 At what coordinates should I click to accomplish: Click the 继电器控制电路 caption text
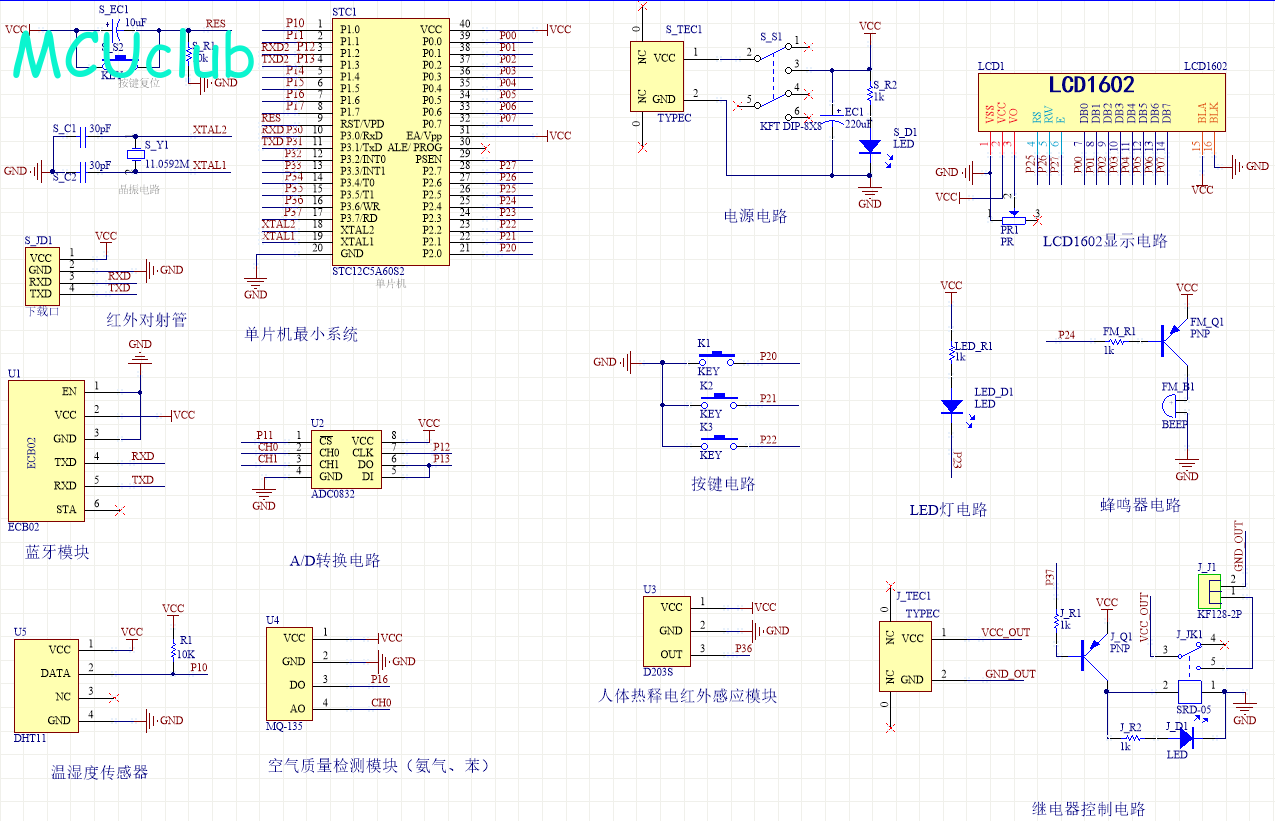(x=1089, y=809)
